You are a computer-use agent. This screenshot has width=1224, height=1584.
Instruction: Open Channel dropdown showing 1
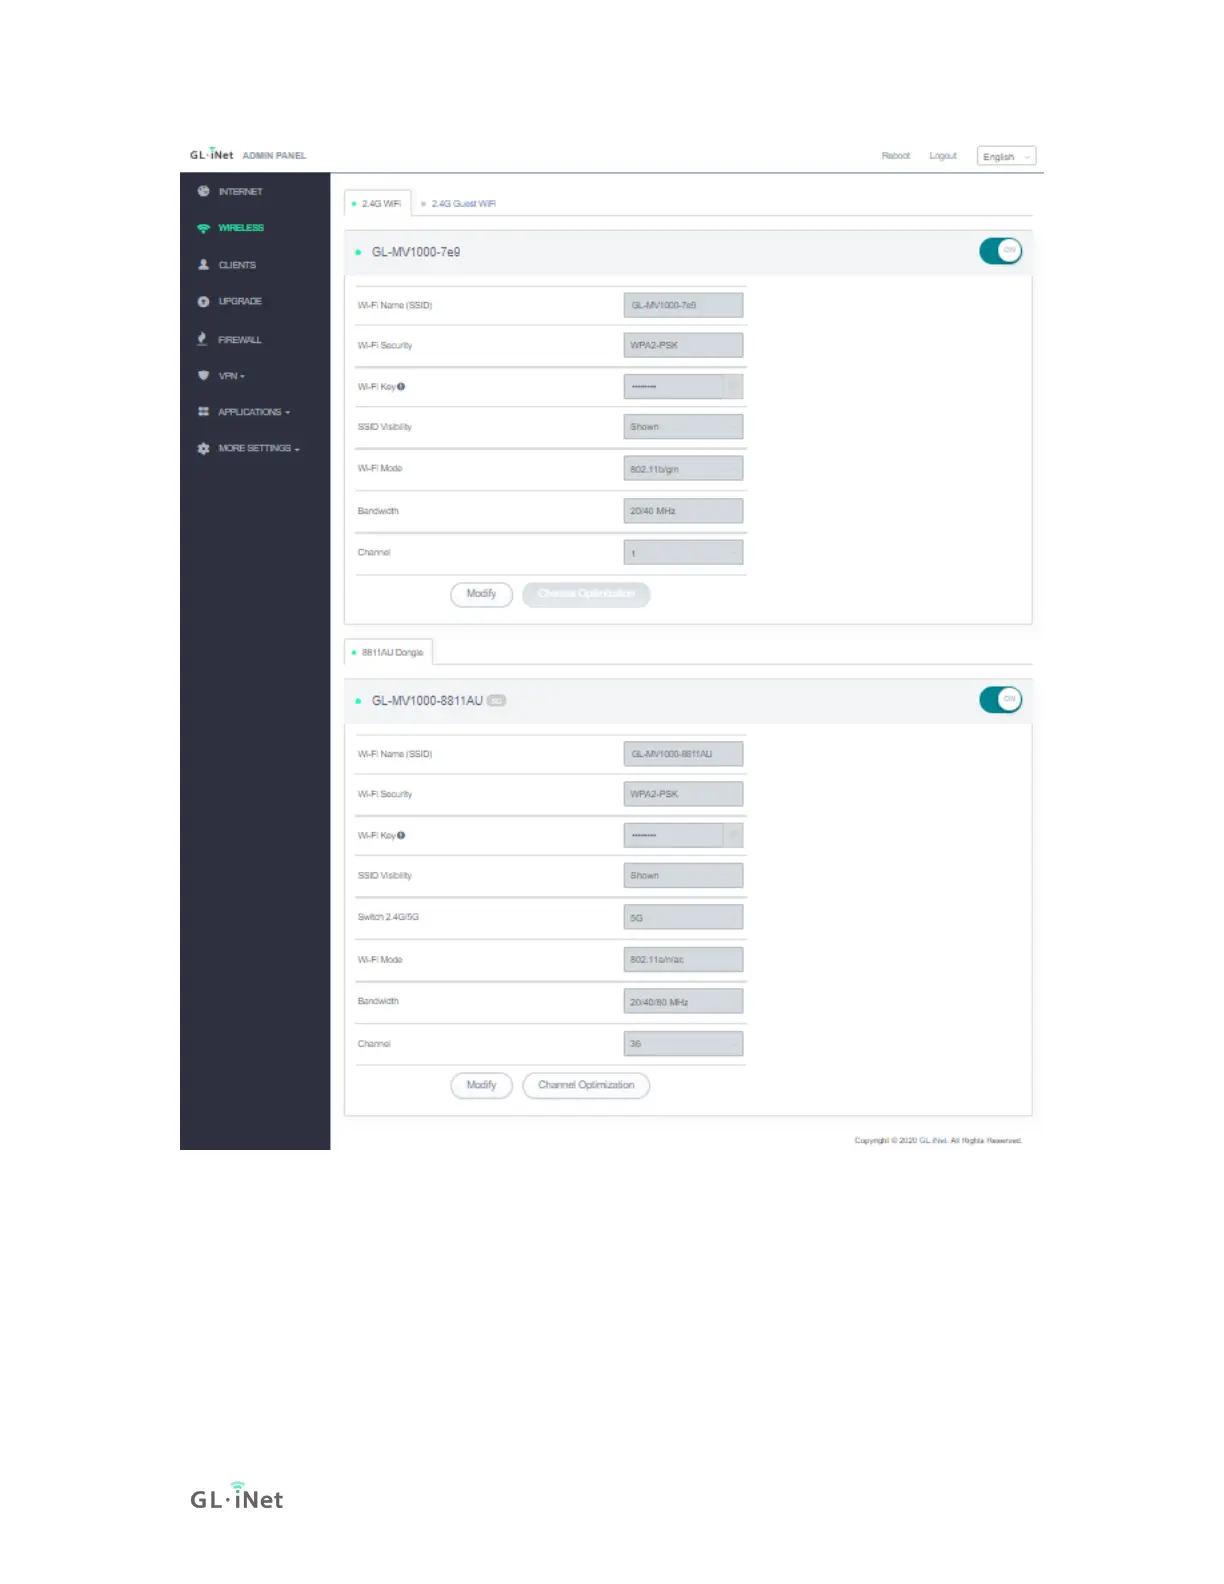click(x=683, y=552)
